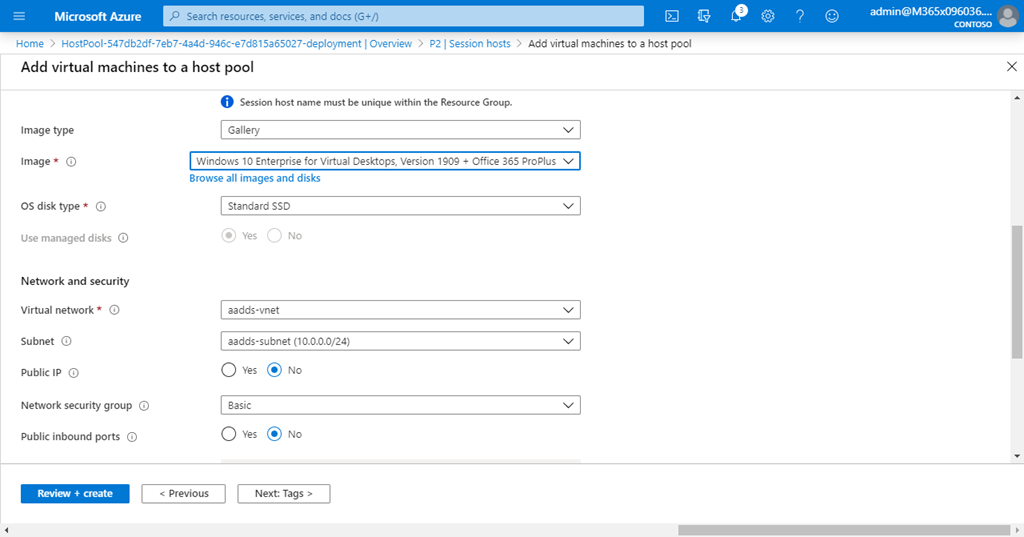Viewport: 1024px width, 537px height.
Task: Open the notifications bell
Action: pyautogui.click(x=736, y=16)
